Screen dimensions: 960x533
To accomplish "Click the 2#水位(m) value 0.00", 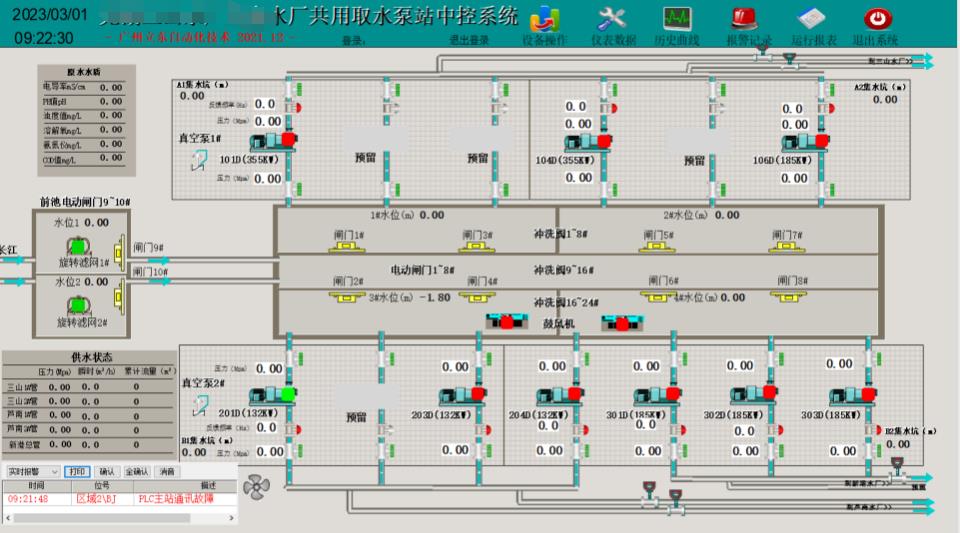I will 727,215.
